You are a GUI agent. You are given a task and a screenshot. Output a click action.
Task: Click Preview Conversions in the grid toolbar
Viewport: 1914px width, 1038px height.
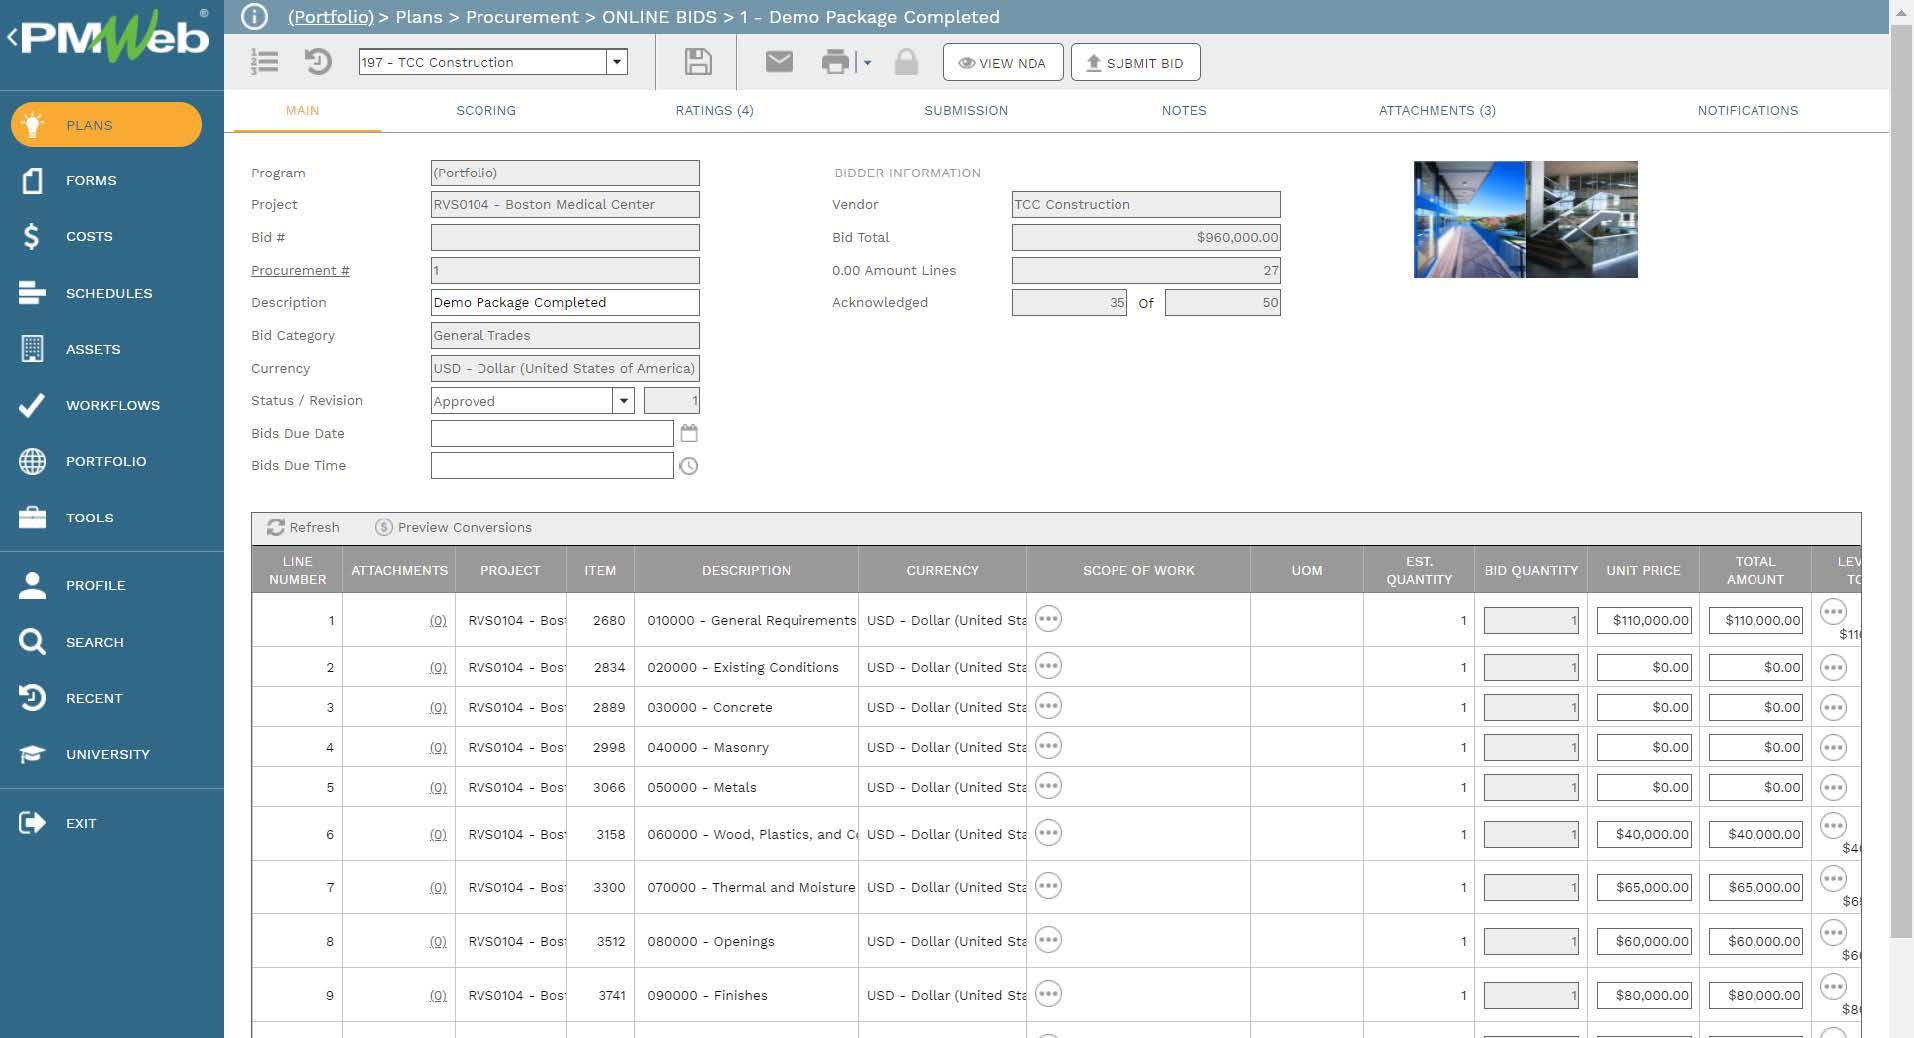tap(453, 527)
